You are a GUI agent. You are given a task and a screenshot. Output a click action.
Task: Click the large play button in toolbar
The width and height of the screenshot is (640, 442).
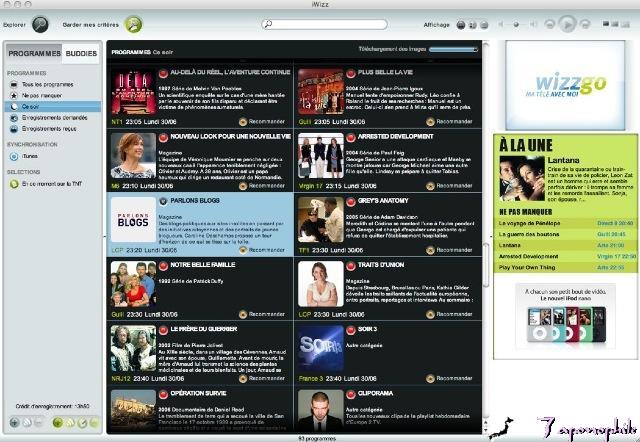coord(567,24)
